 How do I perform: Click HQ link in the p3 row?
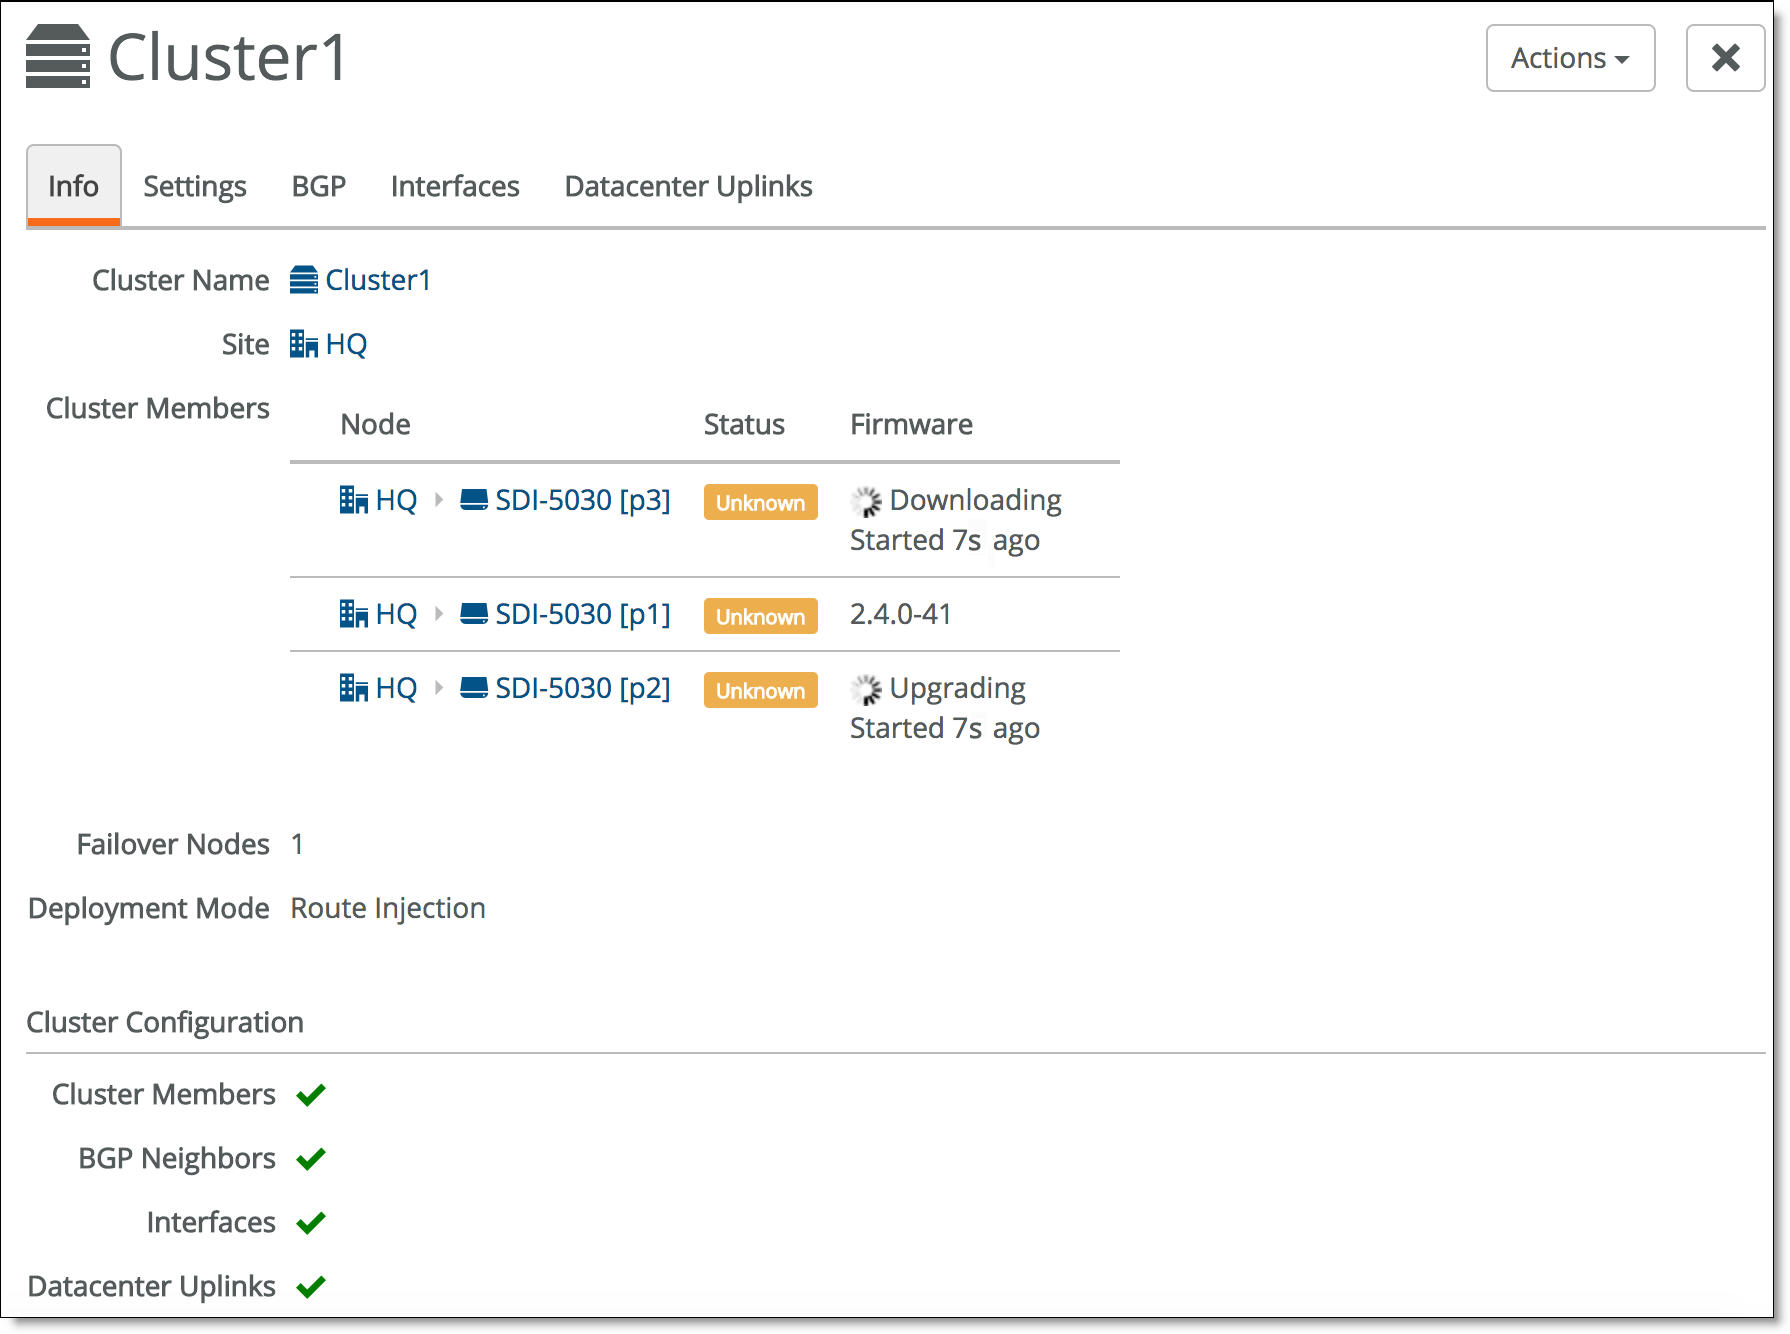coord(396,500)
